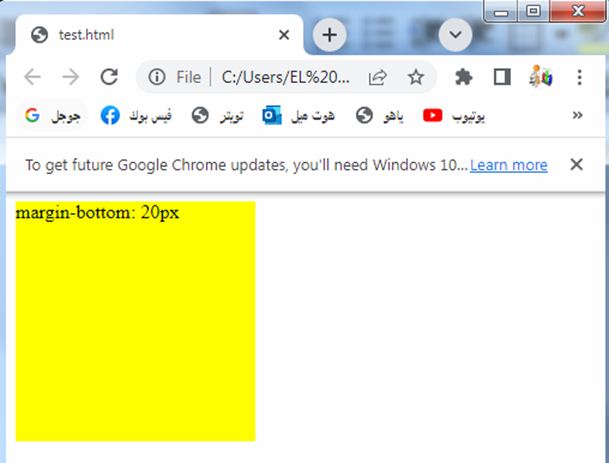Close the test.html tab

(284, 35)
